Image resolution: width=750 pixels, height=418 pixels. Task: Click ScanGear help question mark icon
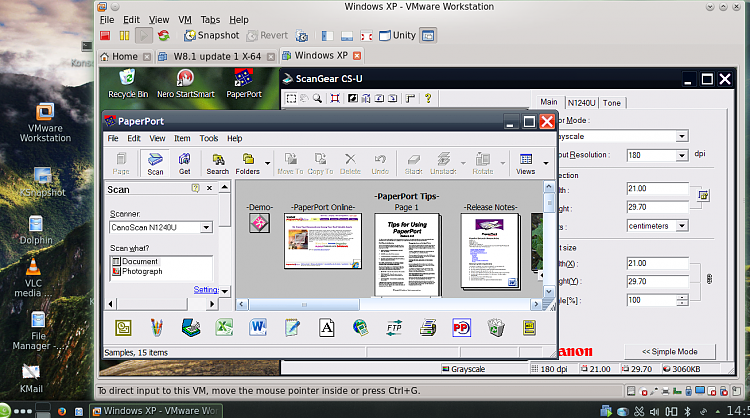tap(428, 98)
